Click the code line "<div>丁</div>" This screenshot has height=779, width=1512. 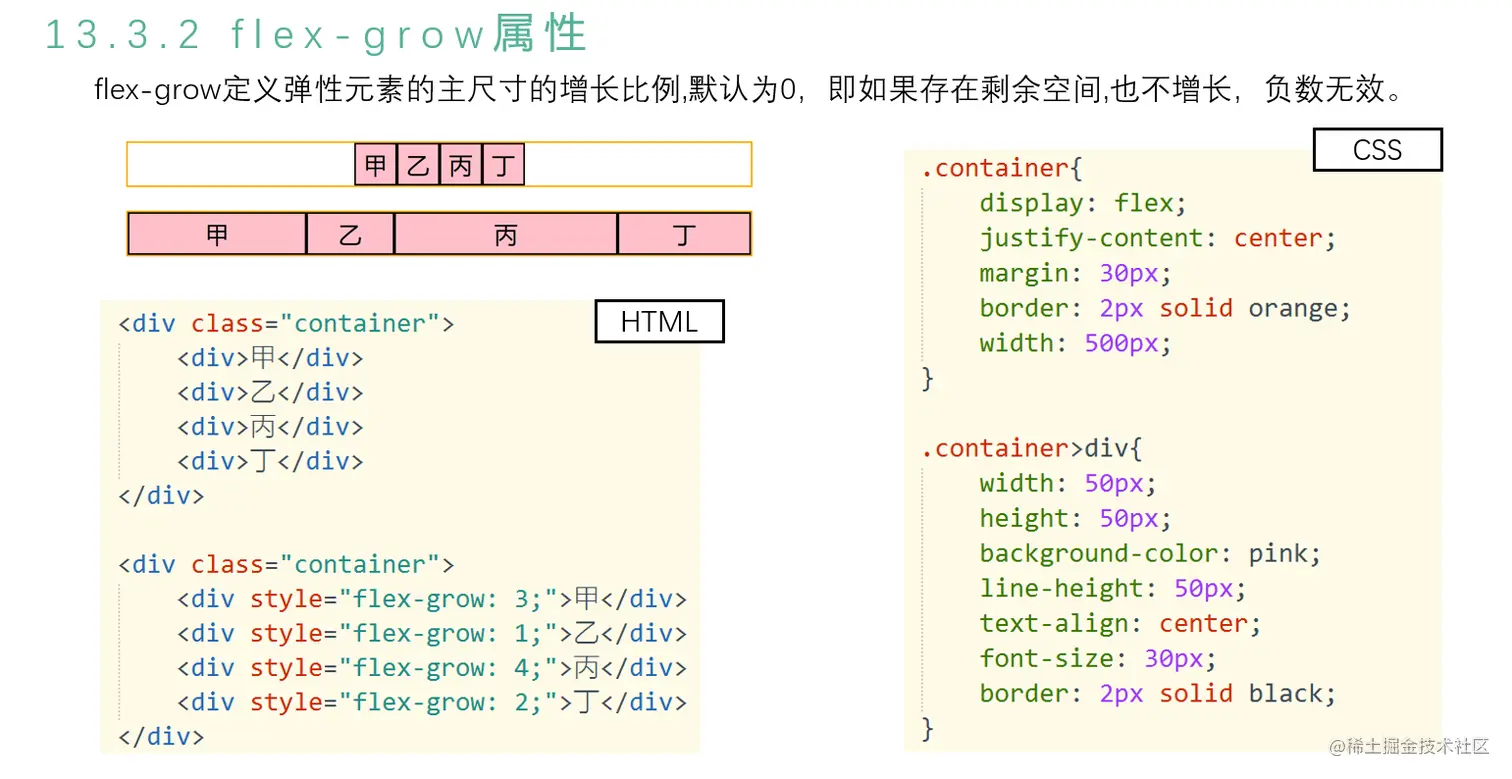270,461
